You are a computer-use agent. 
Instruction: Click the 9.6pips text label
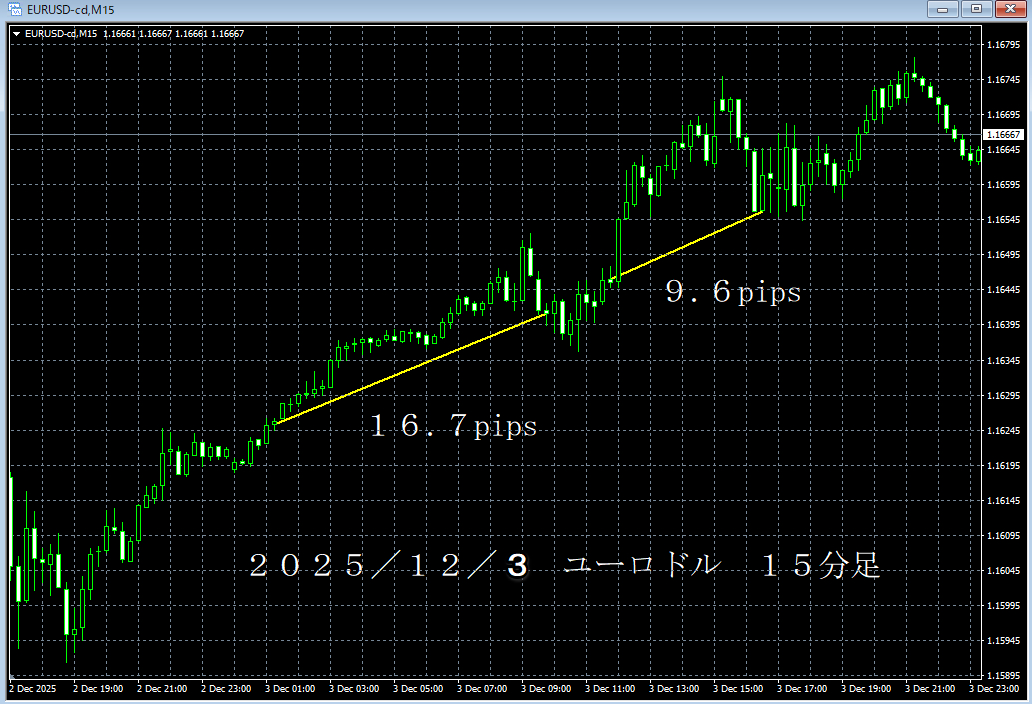[x=733, y=291]
